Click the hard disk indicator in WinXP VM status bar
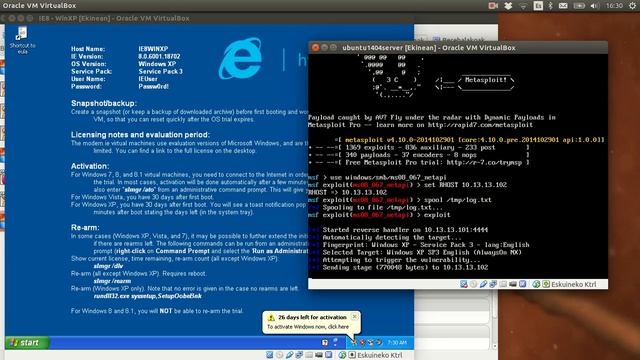The height and width of the screenshot is (360, 640). point(270,355)
